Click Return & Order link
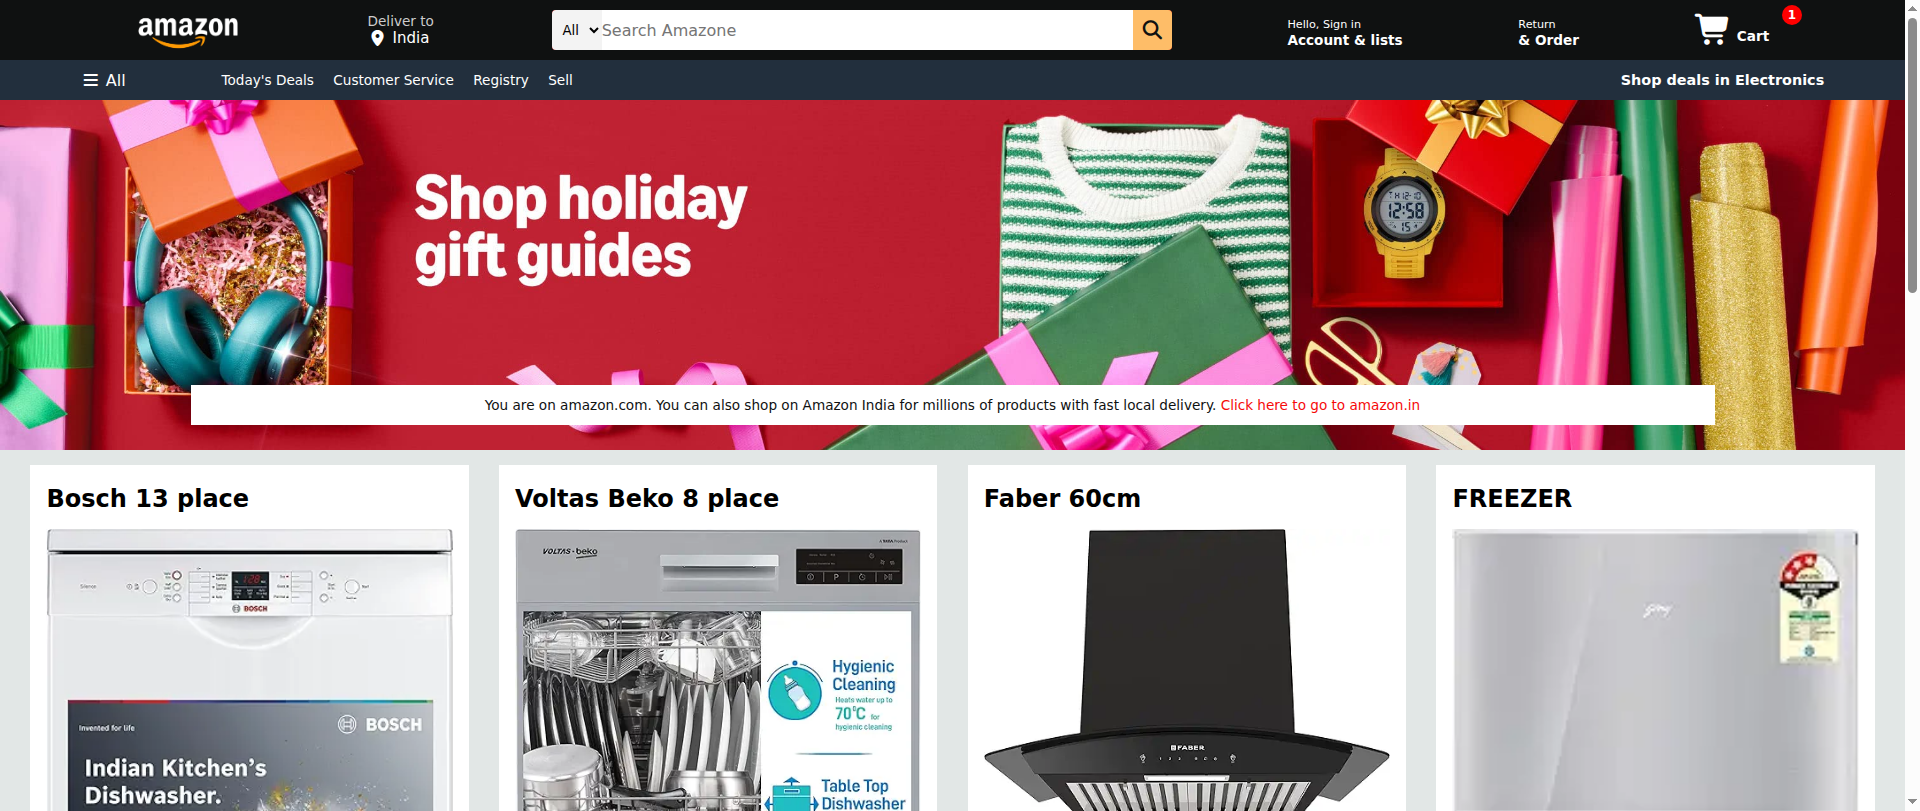Image resolution: width=1920 pixels, height=811 pixels. (1548, 32)
